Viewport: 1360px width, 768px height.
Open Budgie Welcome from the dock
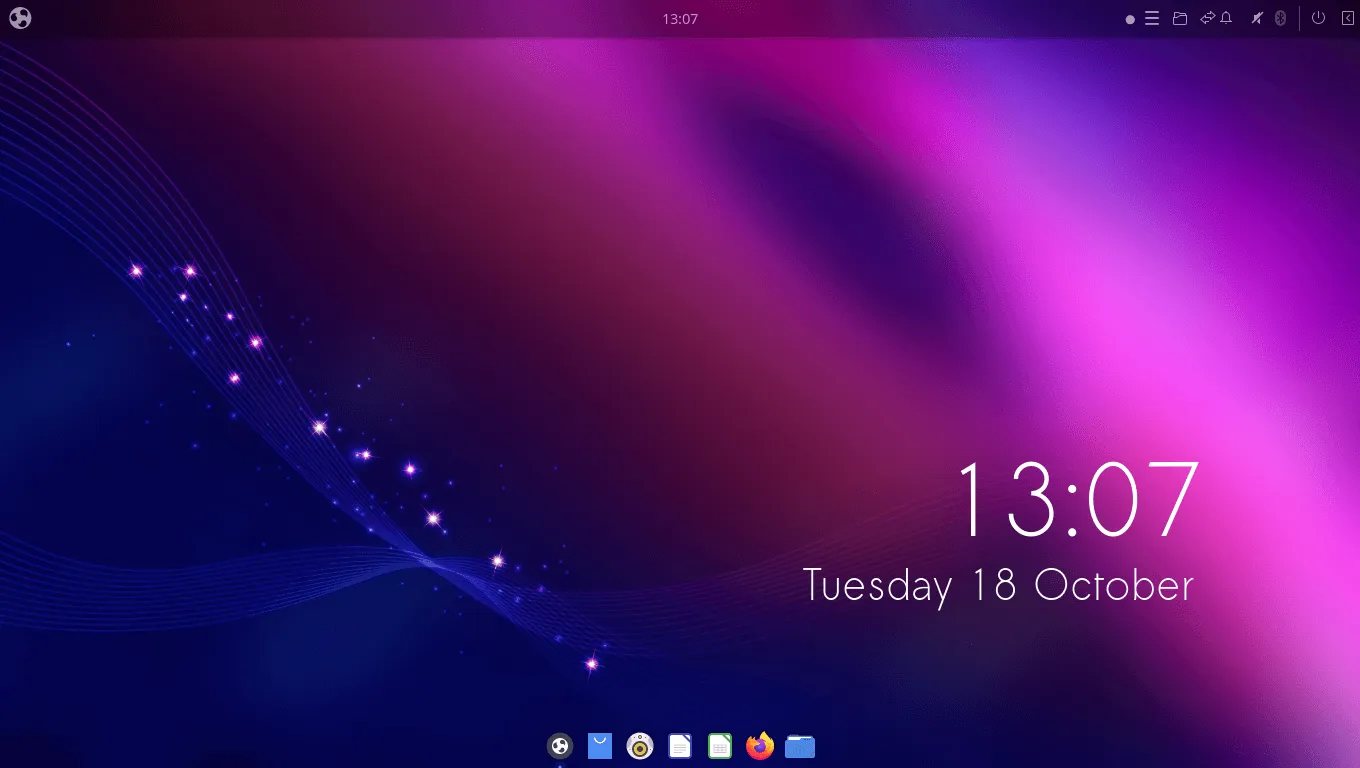pos(559,746)
